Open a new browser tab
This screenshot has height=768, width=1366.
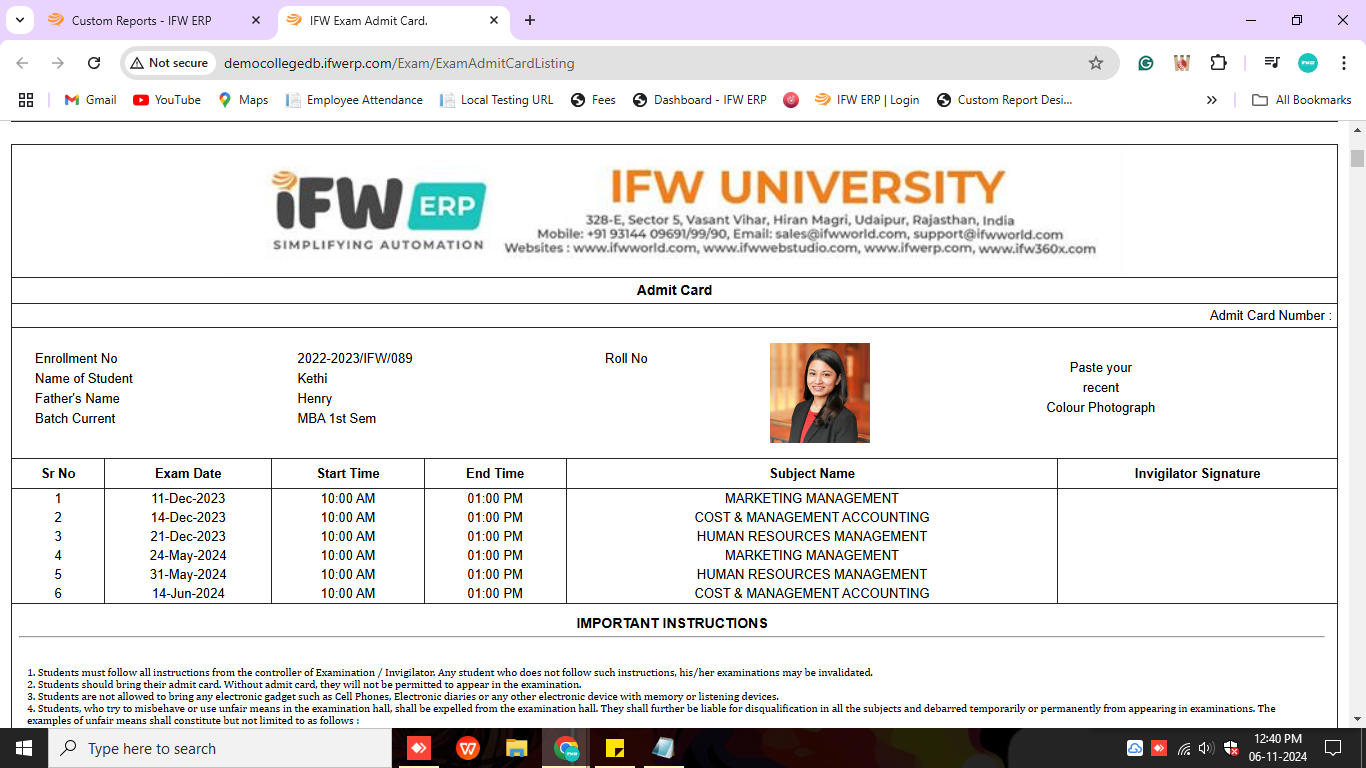tap(530, 20)
